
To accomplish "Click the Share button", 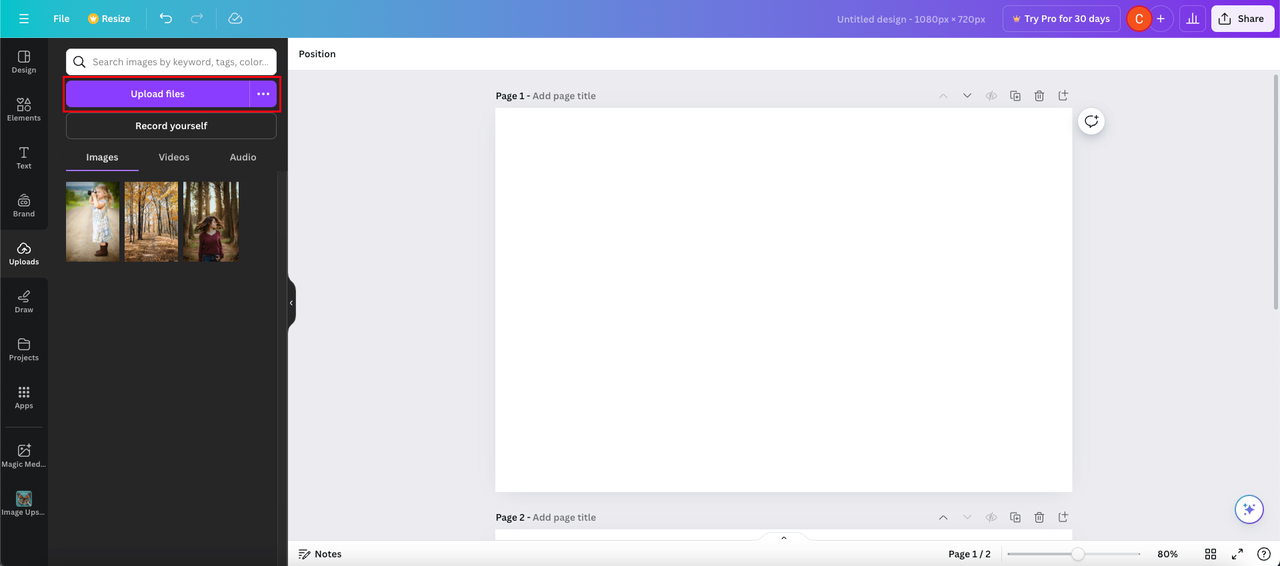I will [x=1241, y=19].
